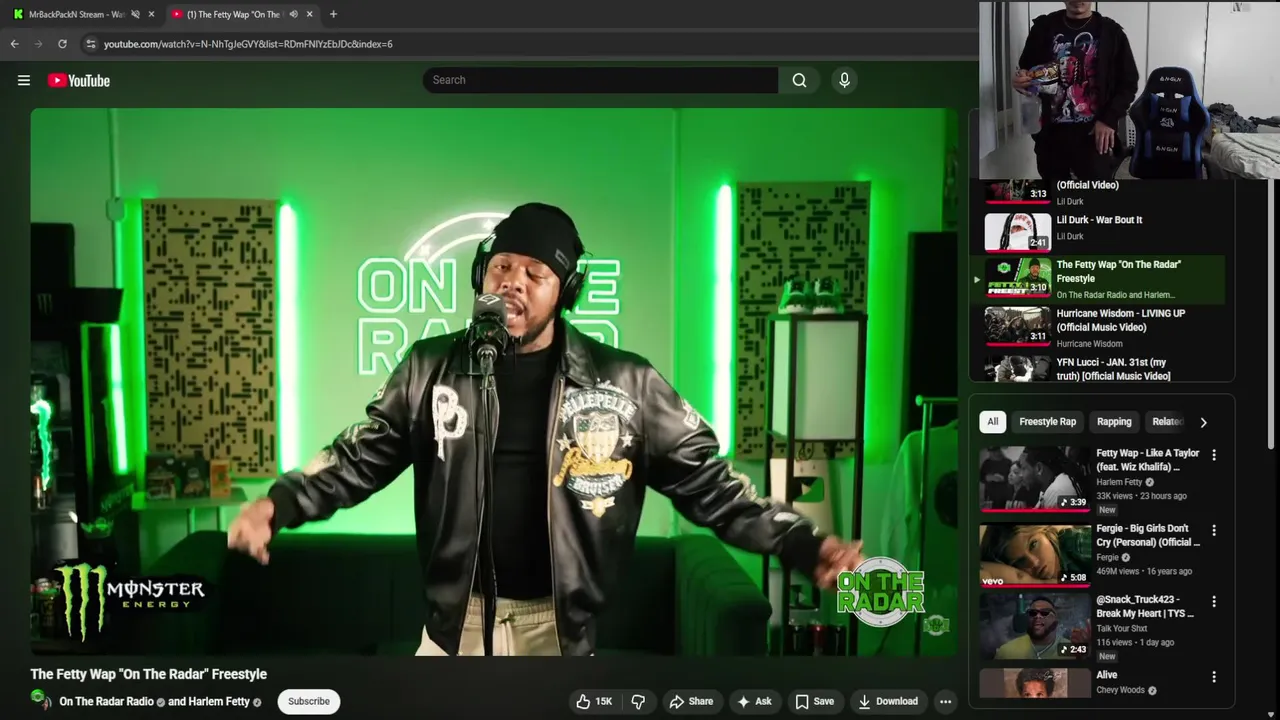Select the Related filter chip

click(1167, 421)
